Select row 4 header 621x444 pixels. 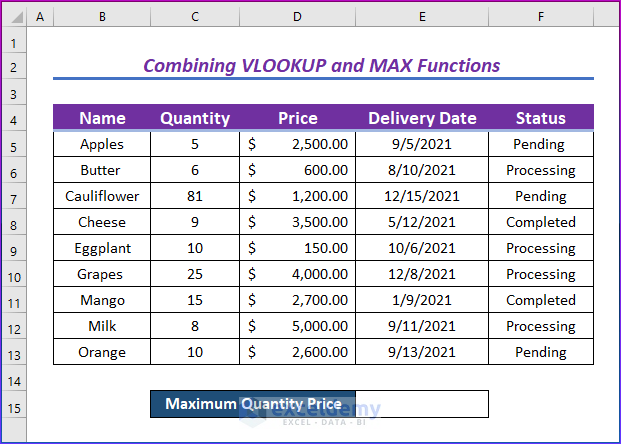[13, 119]
